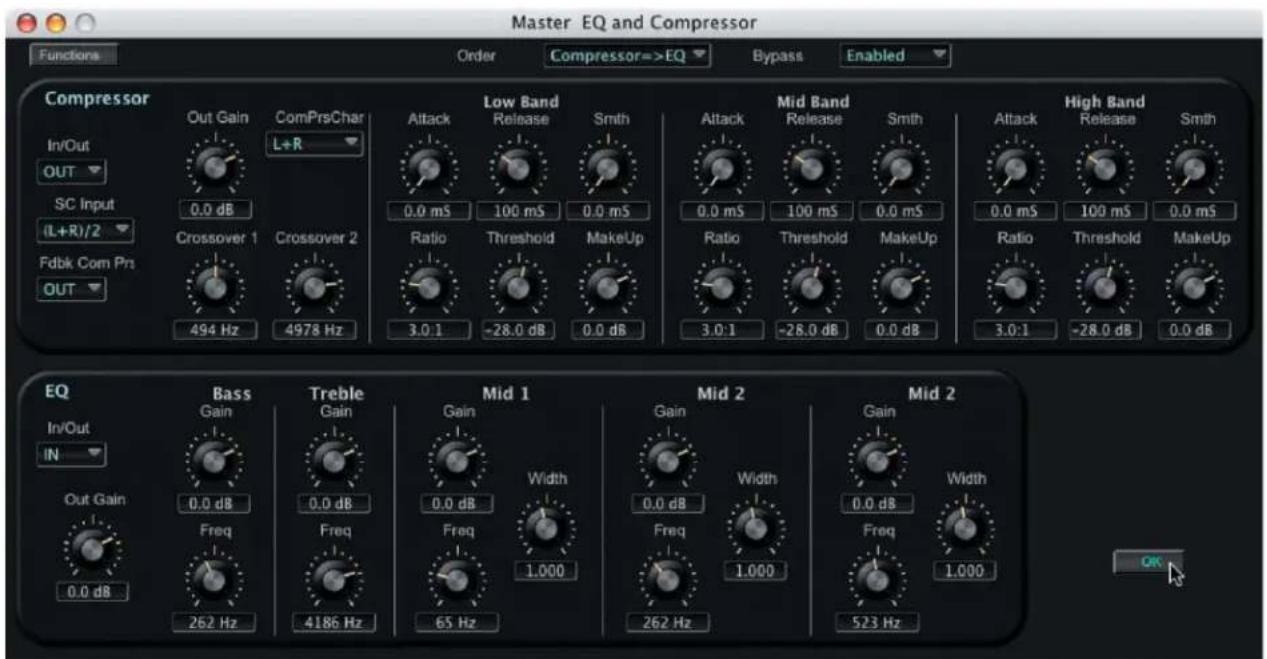Click the Treble Freq field 4186 Hz

click(x=335, y=623)
